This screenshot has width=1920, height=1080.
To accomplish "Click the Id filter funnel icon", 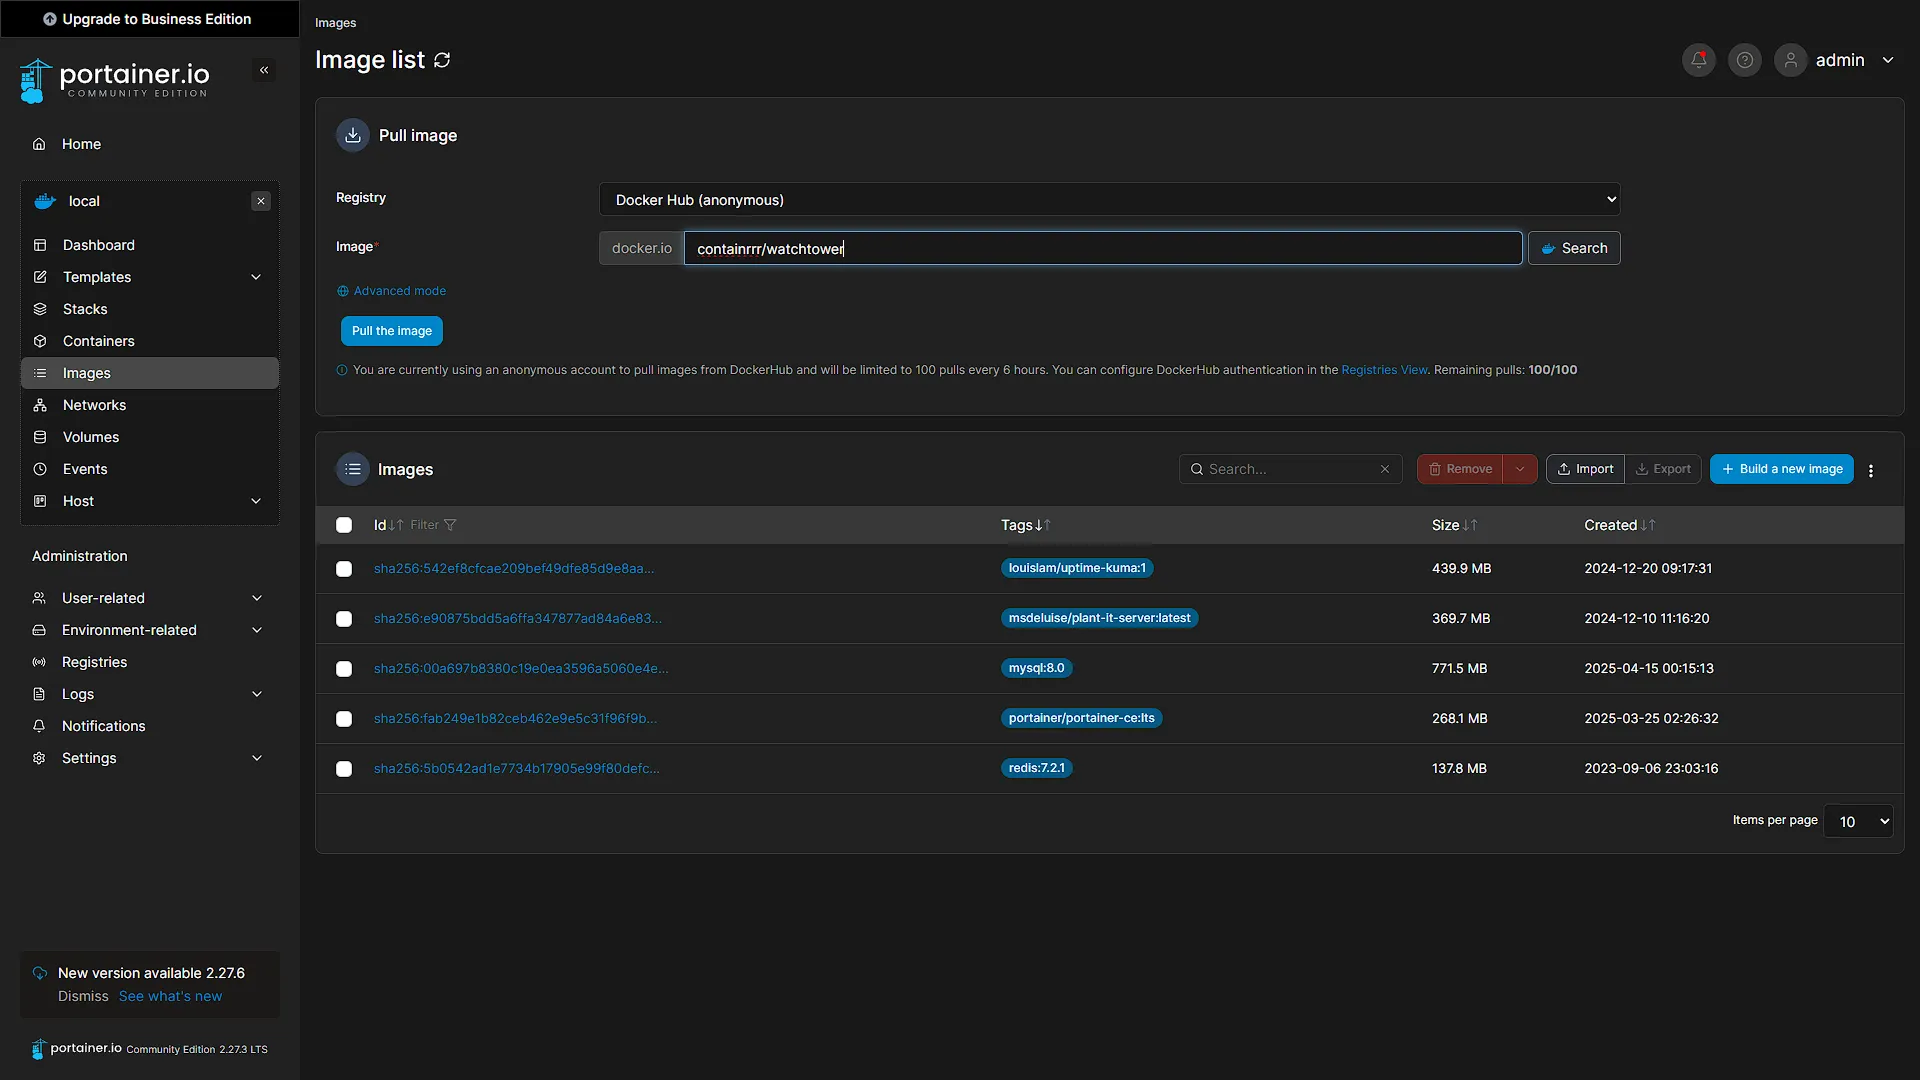I will pos(450,525).
